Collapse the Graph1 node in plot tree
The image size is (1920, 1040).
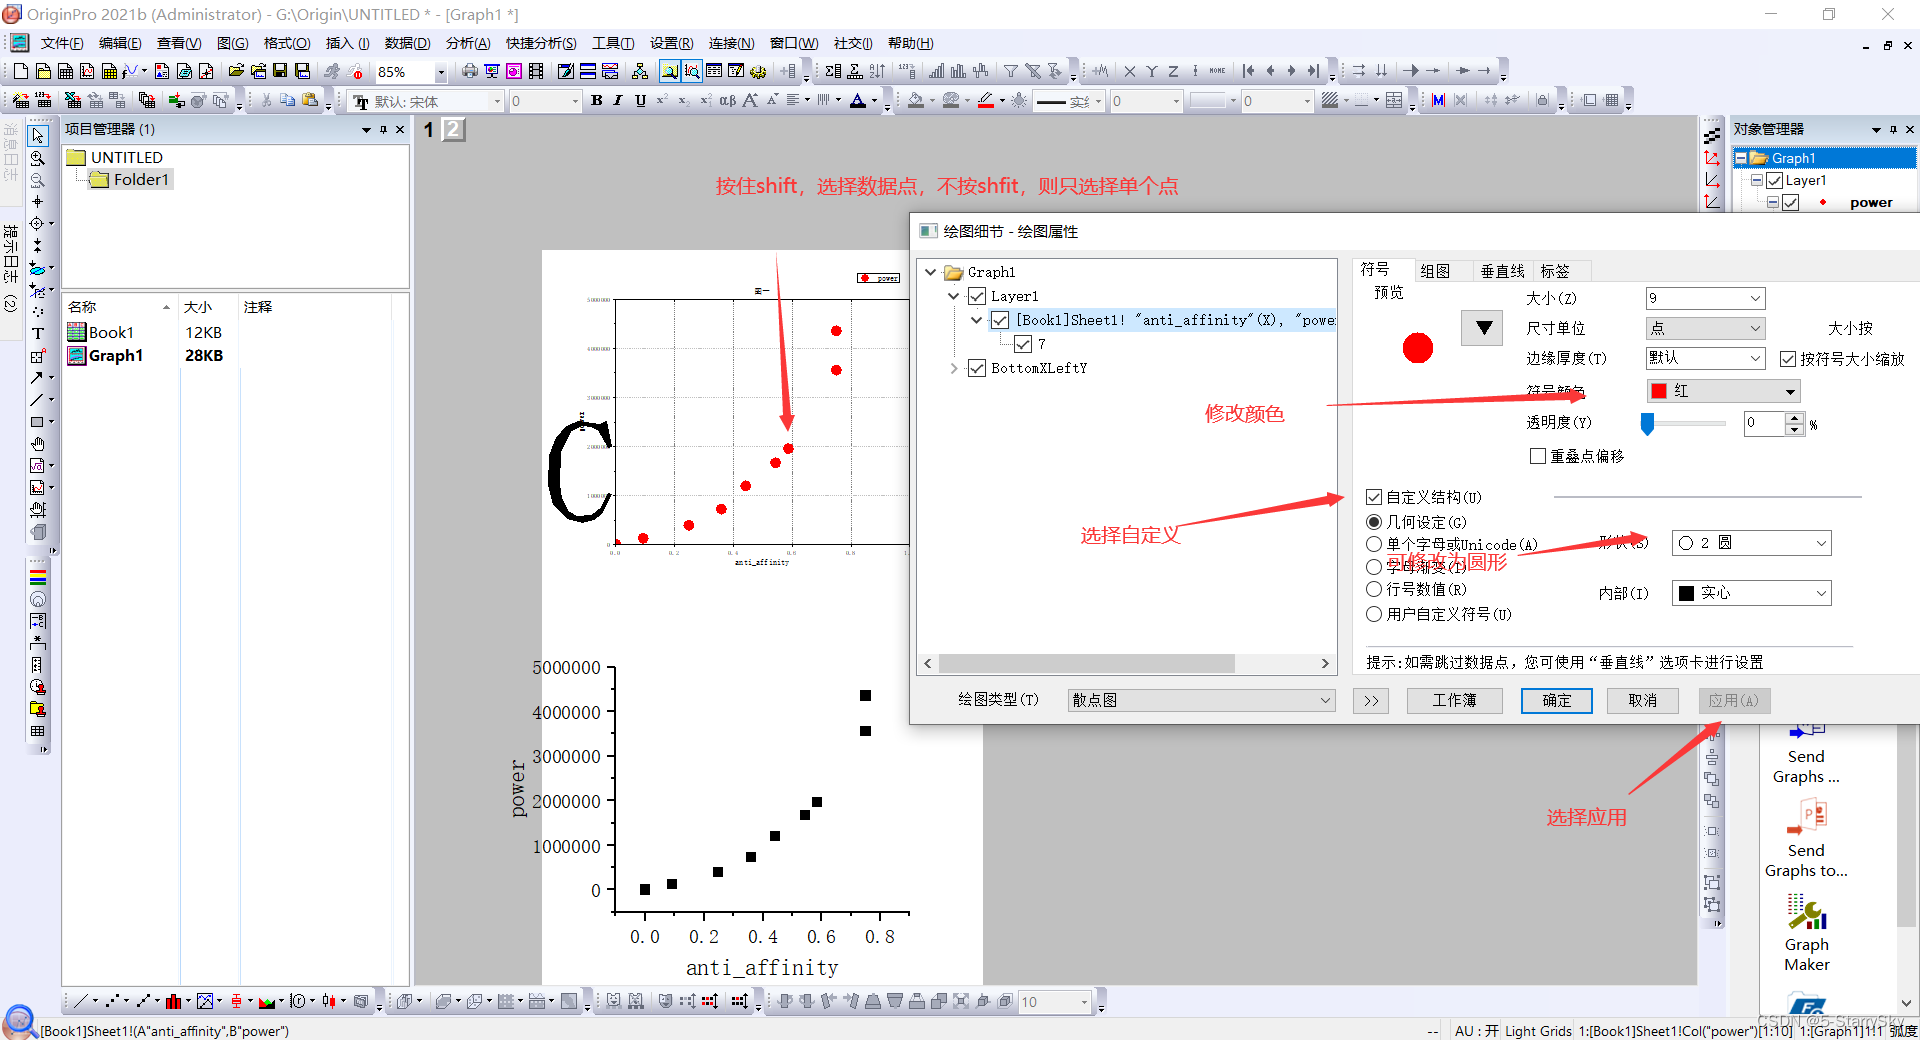(x=931, y=272)
